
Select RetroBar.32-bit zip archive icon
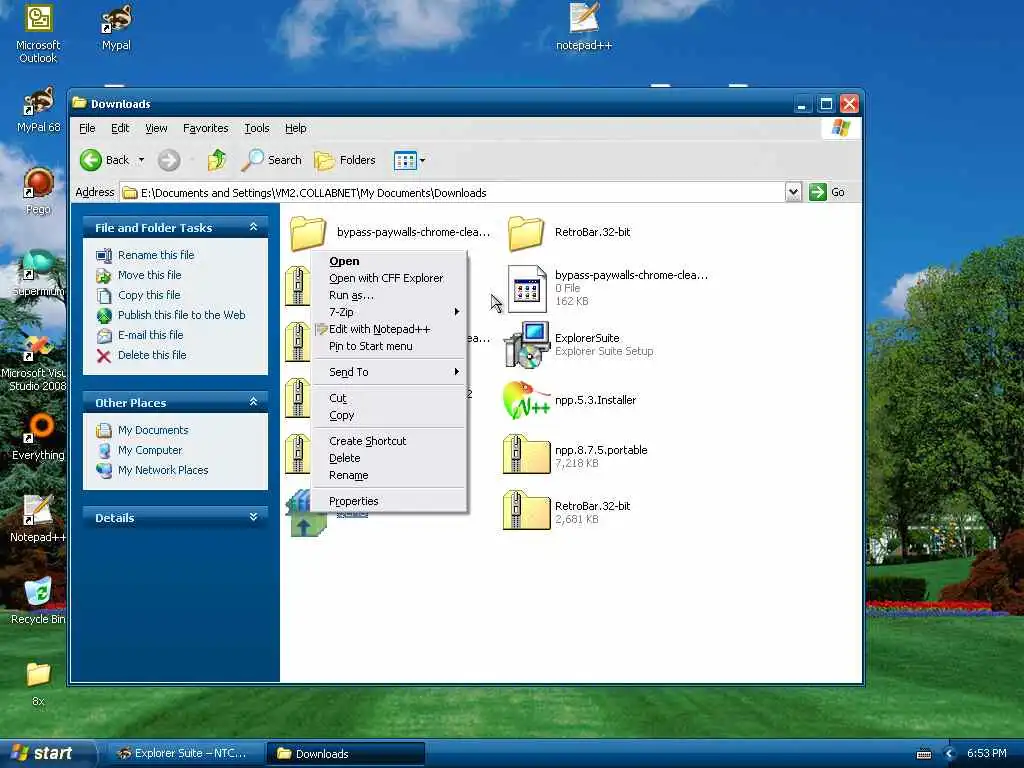tap(526, 511)
